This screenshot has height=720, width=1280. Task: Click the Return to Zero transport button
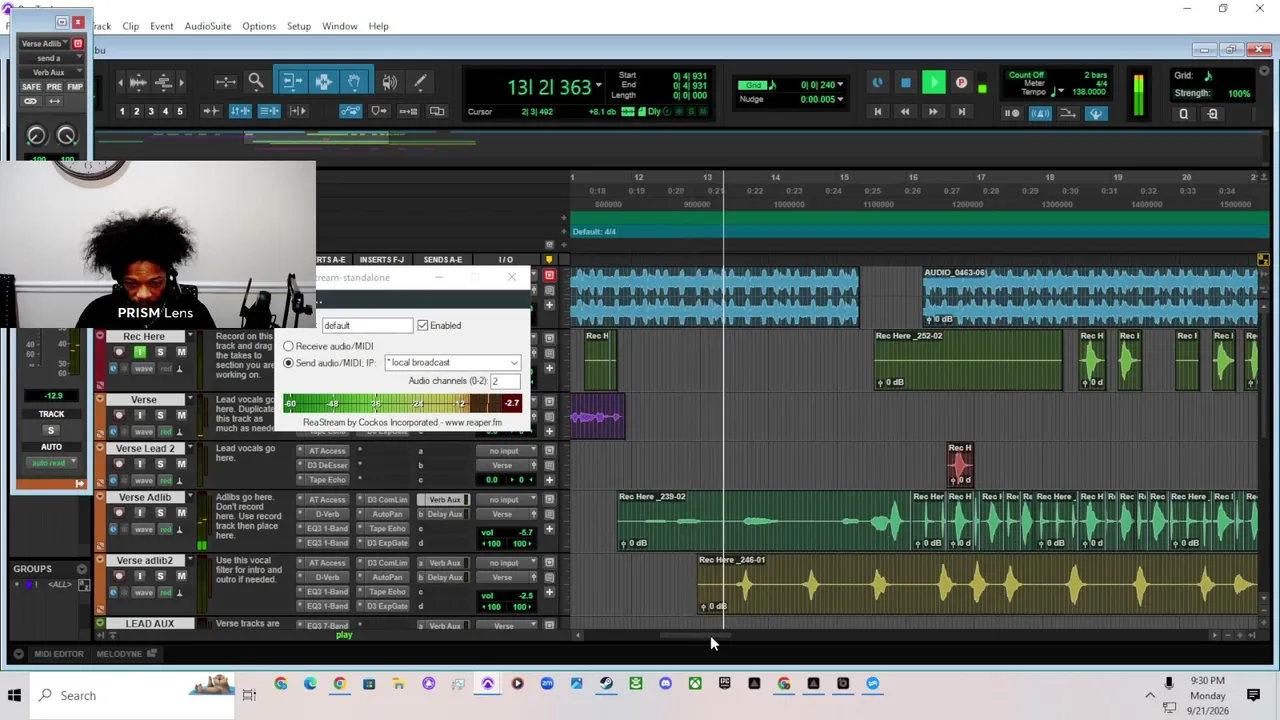pos(877,112)
